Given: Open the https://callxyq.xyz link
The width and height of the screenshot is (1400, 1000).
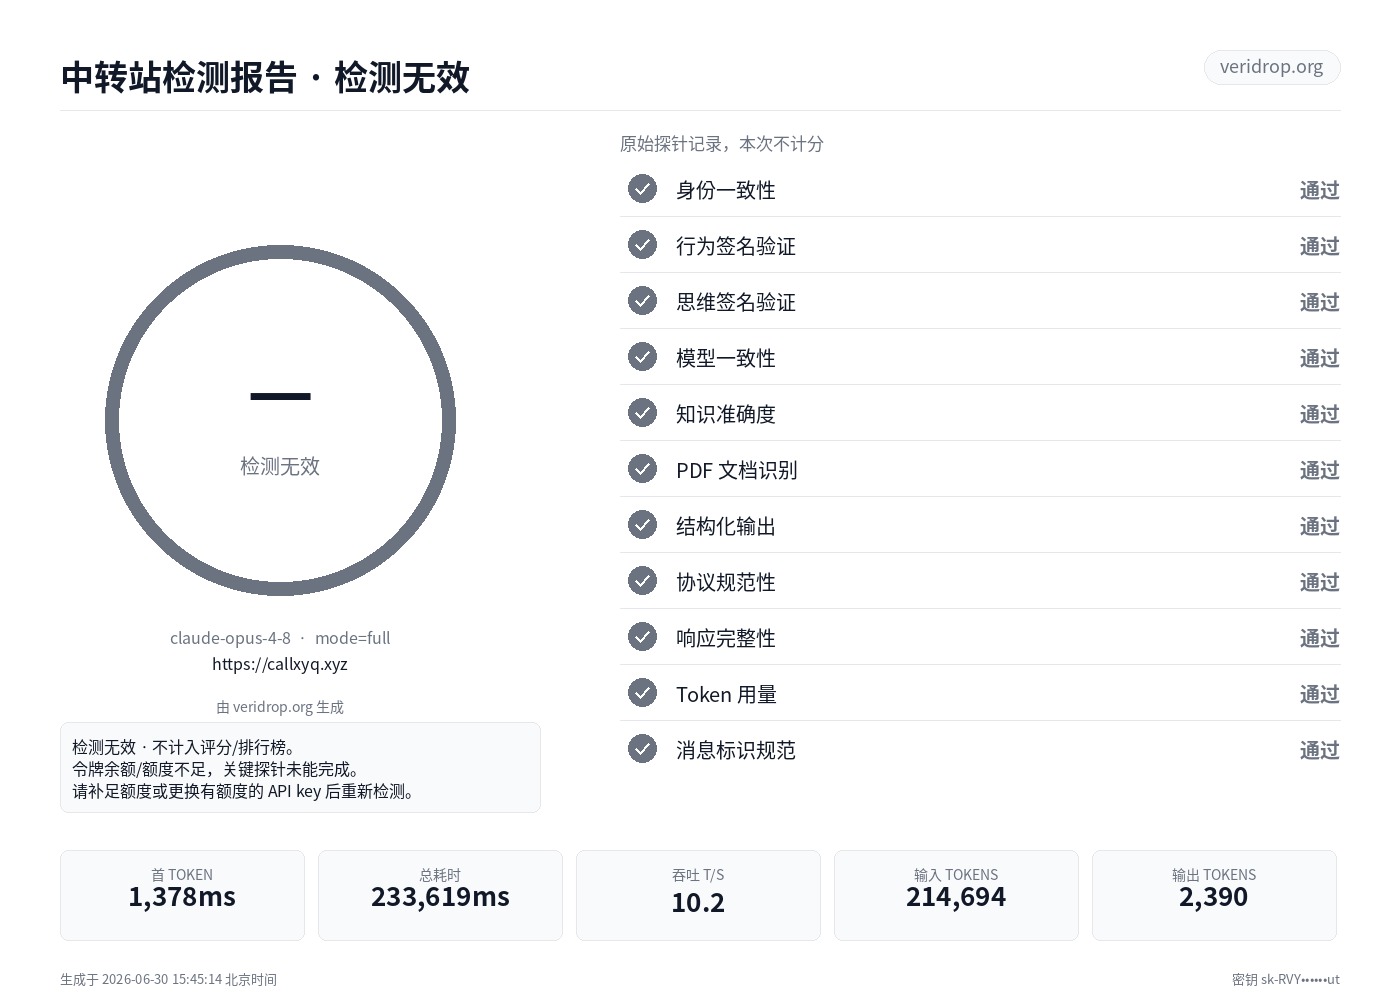Looking at the screenshot, I should tap(280, 664).
